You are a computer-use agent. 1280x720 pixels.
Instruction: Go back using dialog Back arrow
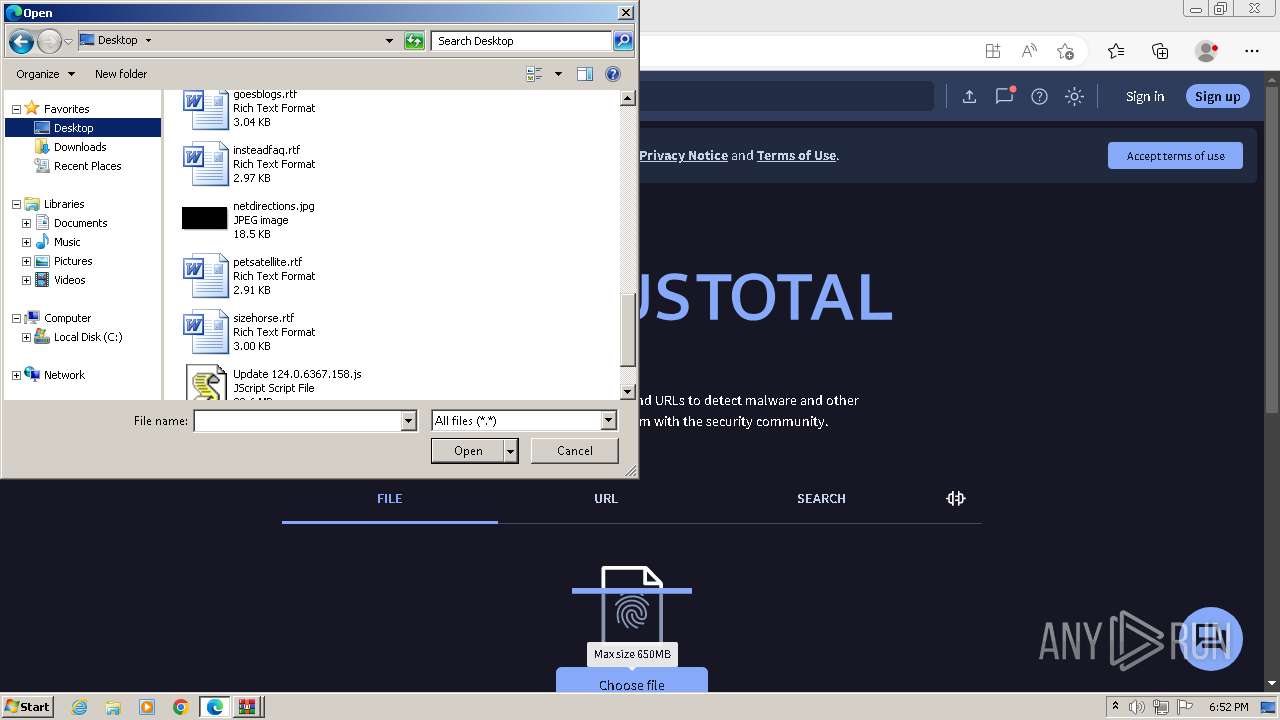(x=21, y=41)
